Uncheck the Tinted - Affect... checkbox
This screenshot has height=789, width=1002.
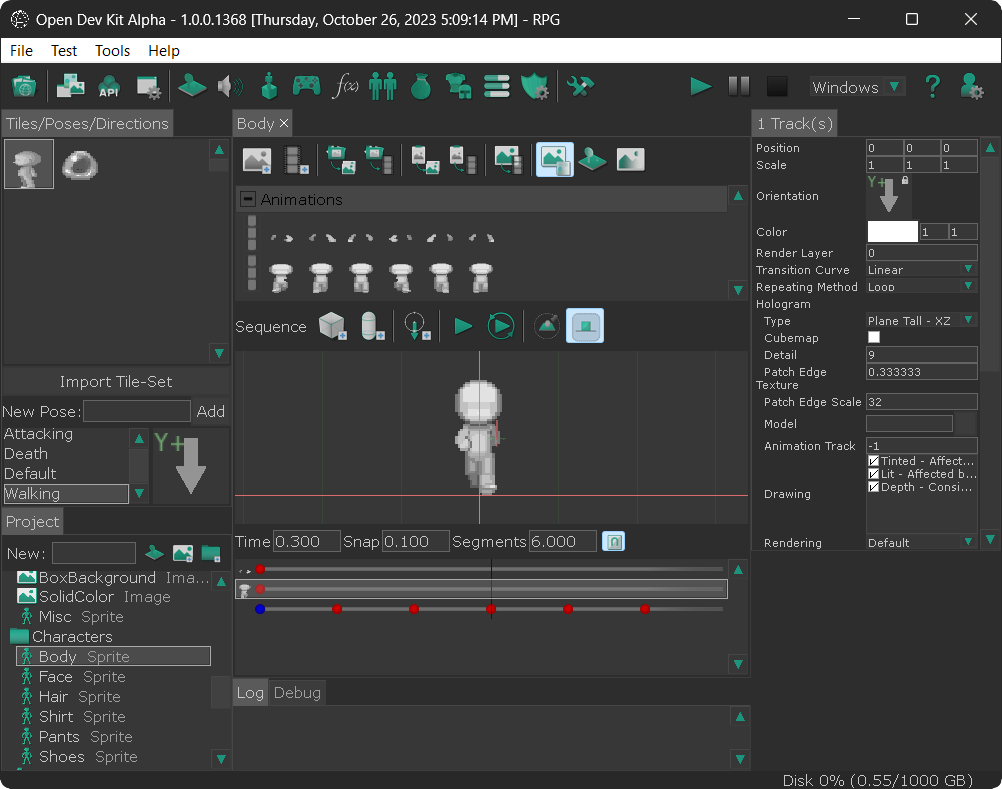[x=874, y=461]
